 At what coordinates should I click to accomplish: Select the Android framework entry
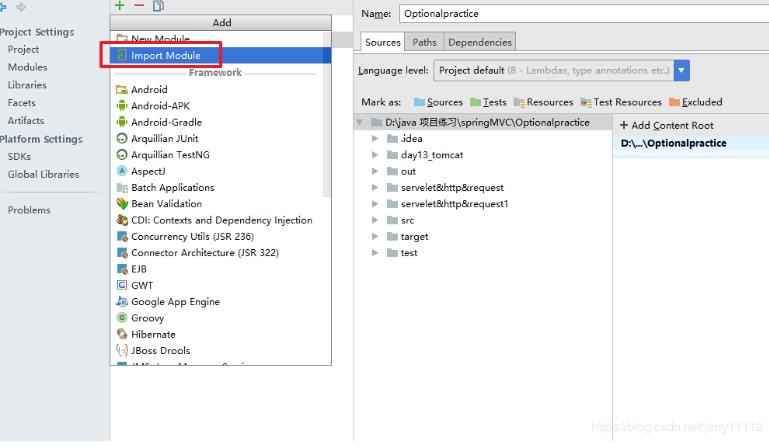pos(149,89)
